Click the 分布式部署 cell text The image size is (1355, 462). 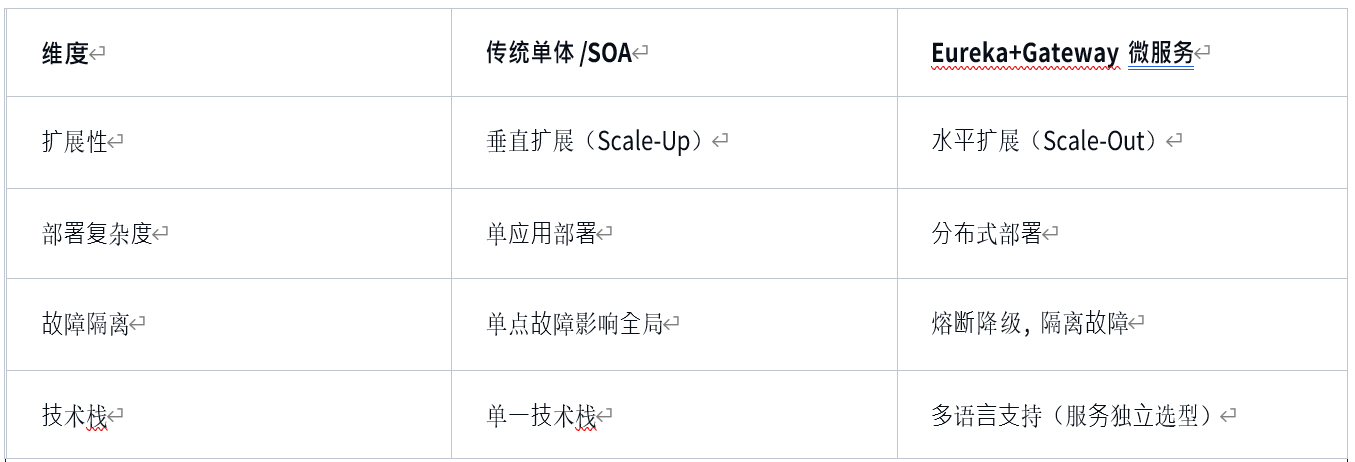pyautogui.click(x=986, y=234)
